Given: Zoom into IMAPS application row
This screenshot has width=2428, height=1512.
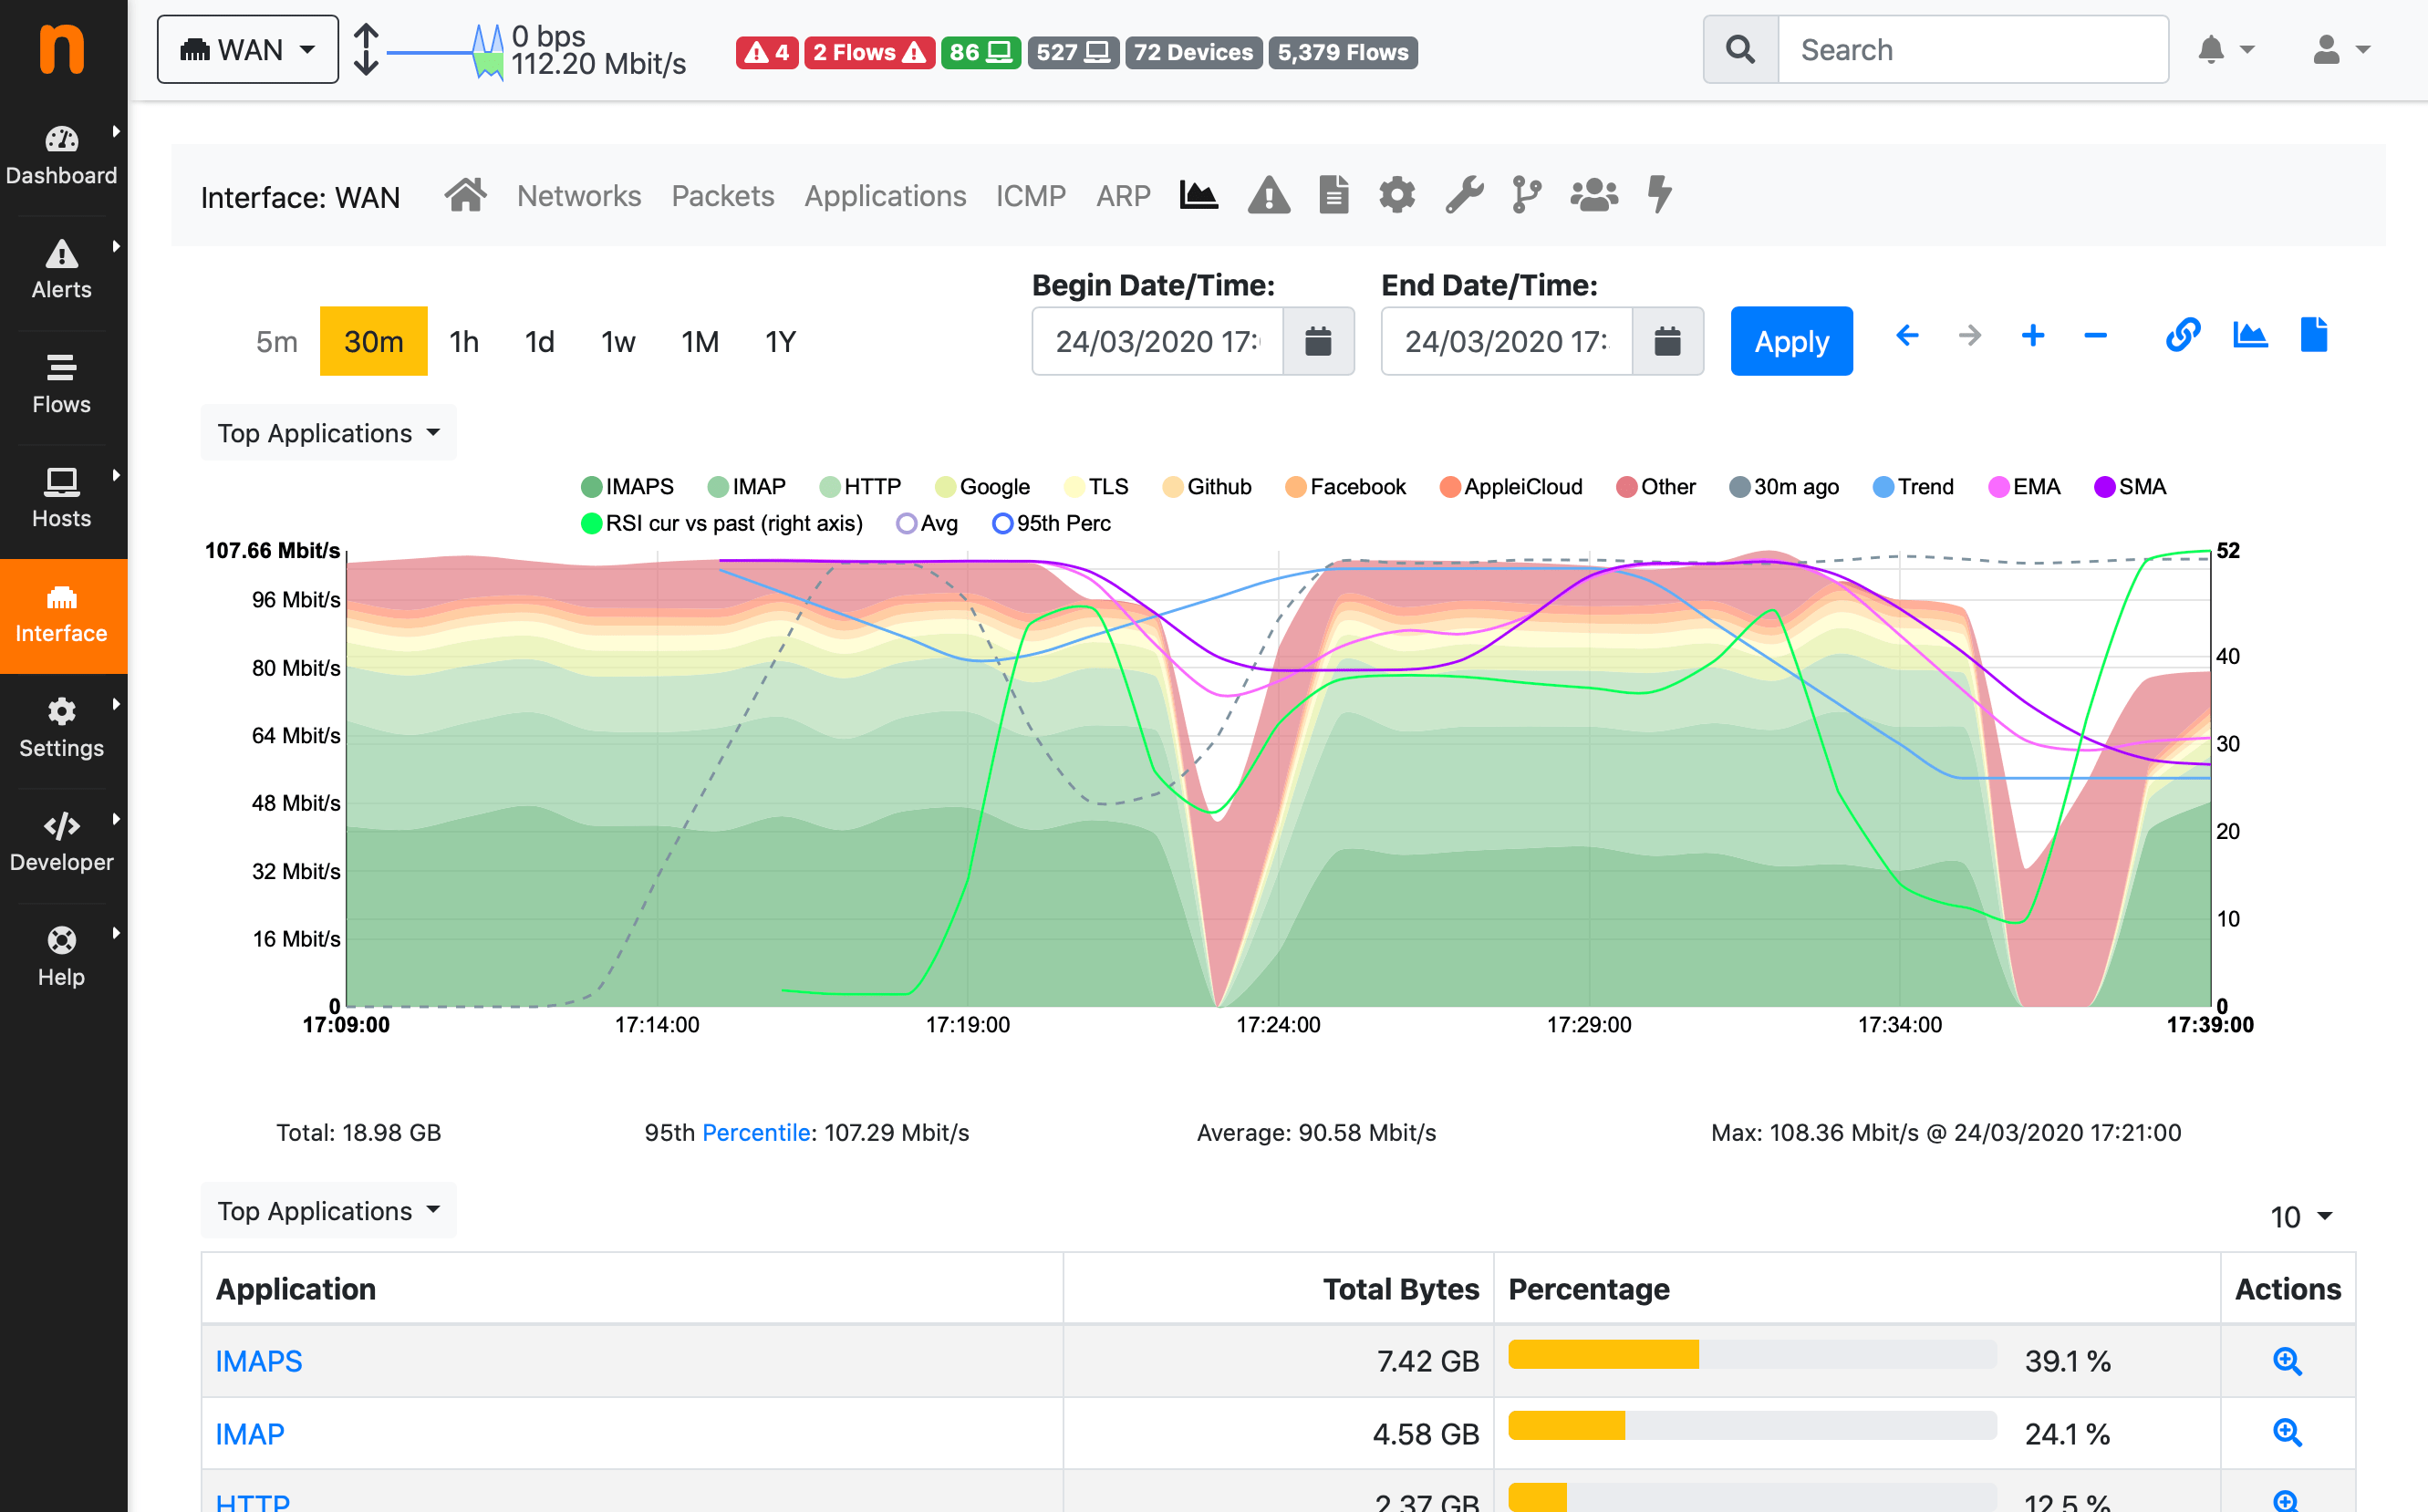Looking at the screenshot, I should tap(2286, 1361).
